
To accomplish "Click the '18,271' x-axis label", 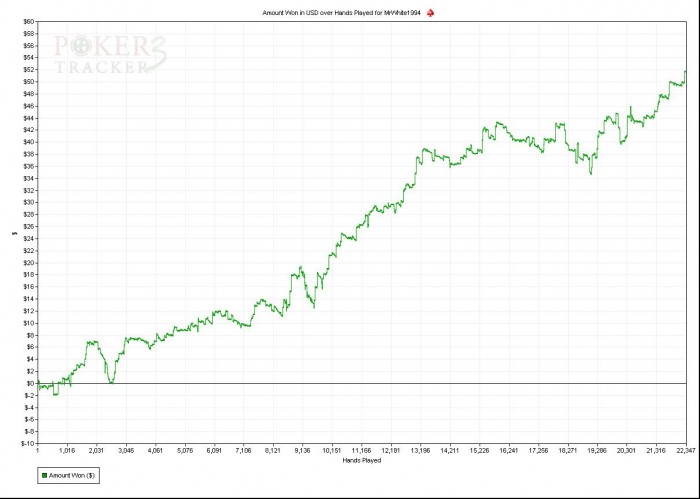I will pos(567,451).
